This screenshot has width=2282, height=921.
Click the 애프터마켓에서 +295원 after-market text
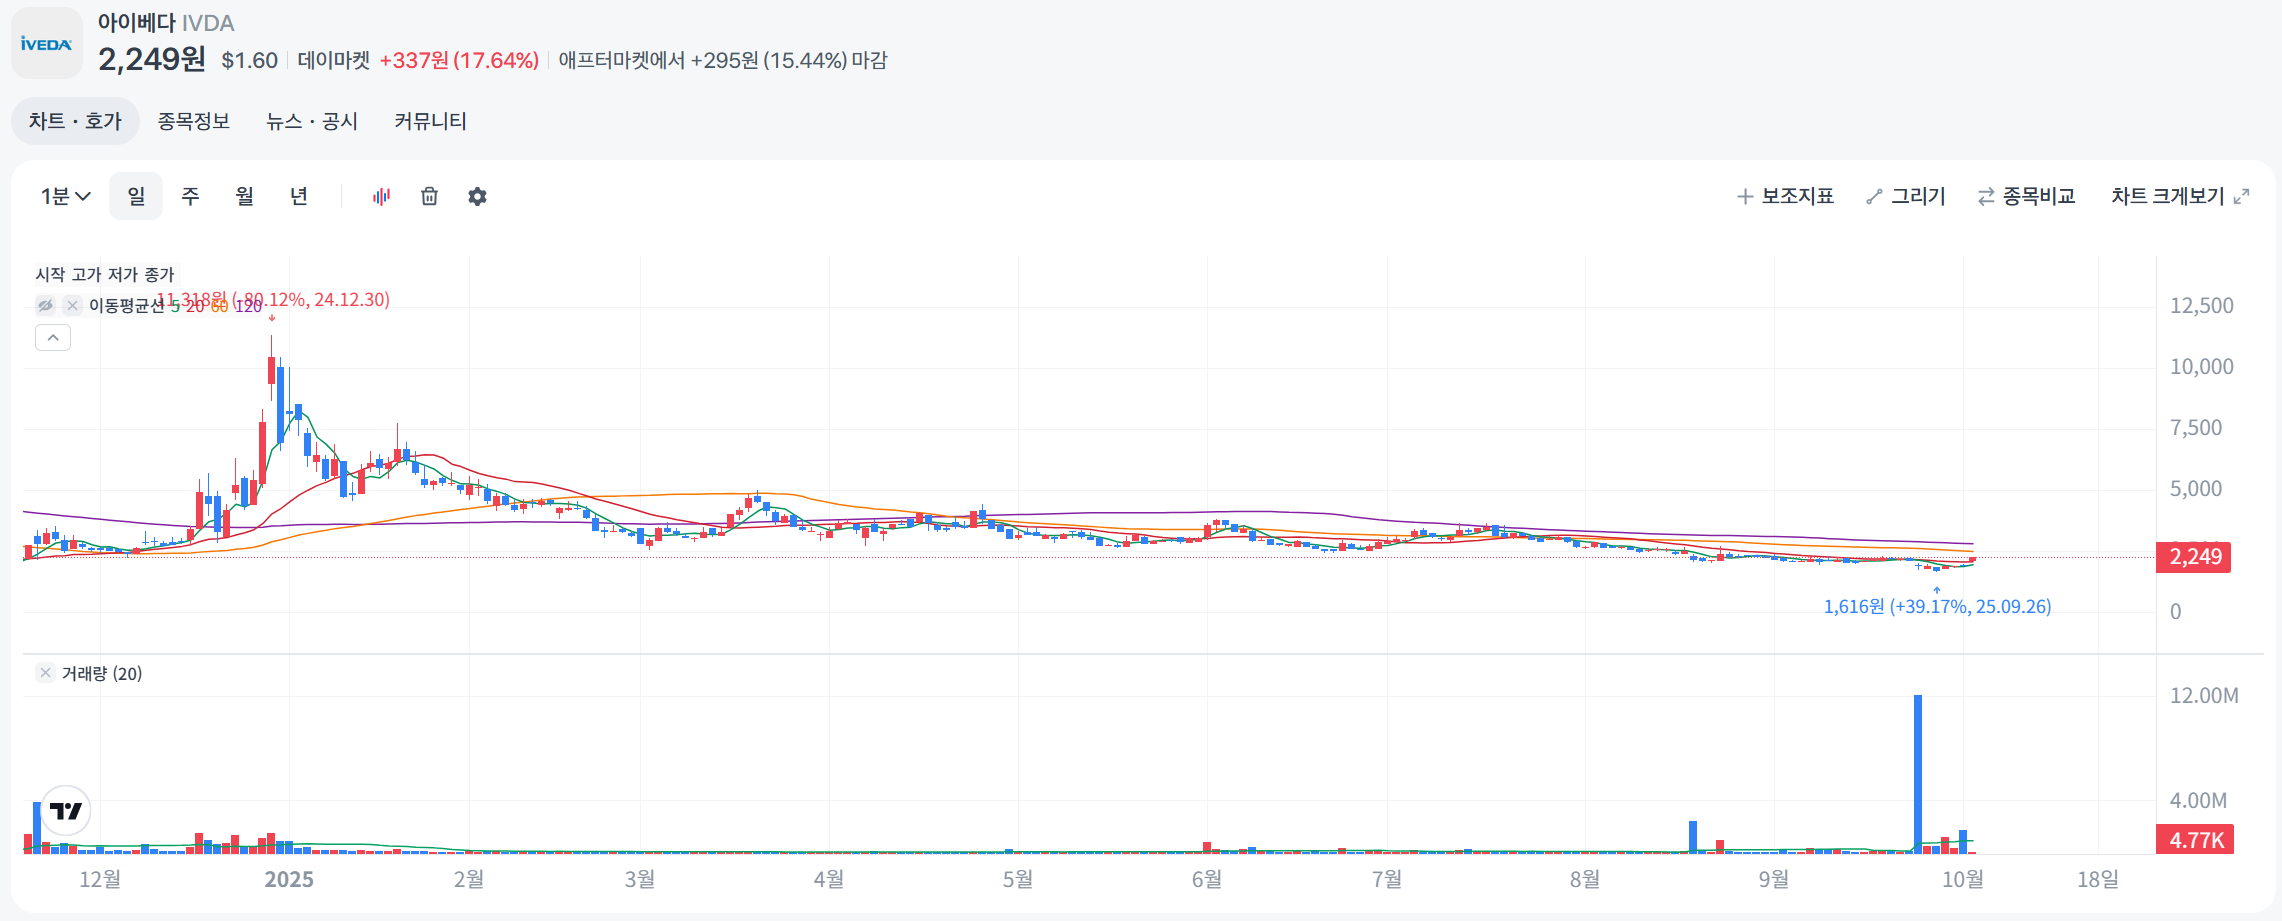[723, 61]
